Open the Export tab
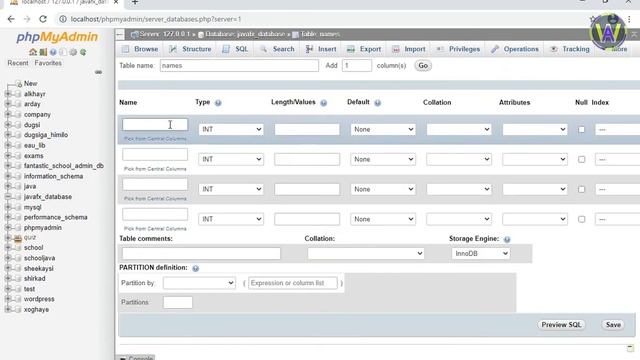Image resolution: width=640 pixels, height=360 pixels. 364,49
